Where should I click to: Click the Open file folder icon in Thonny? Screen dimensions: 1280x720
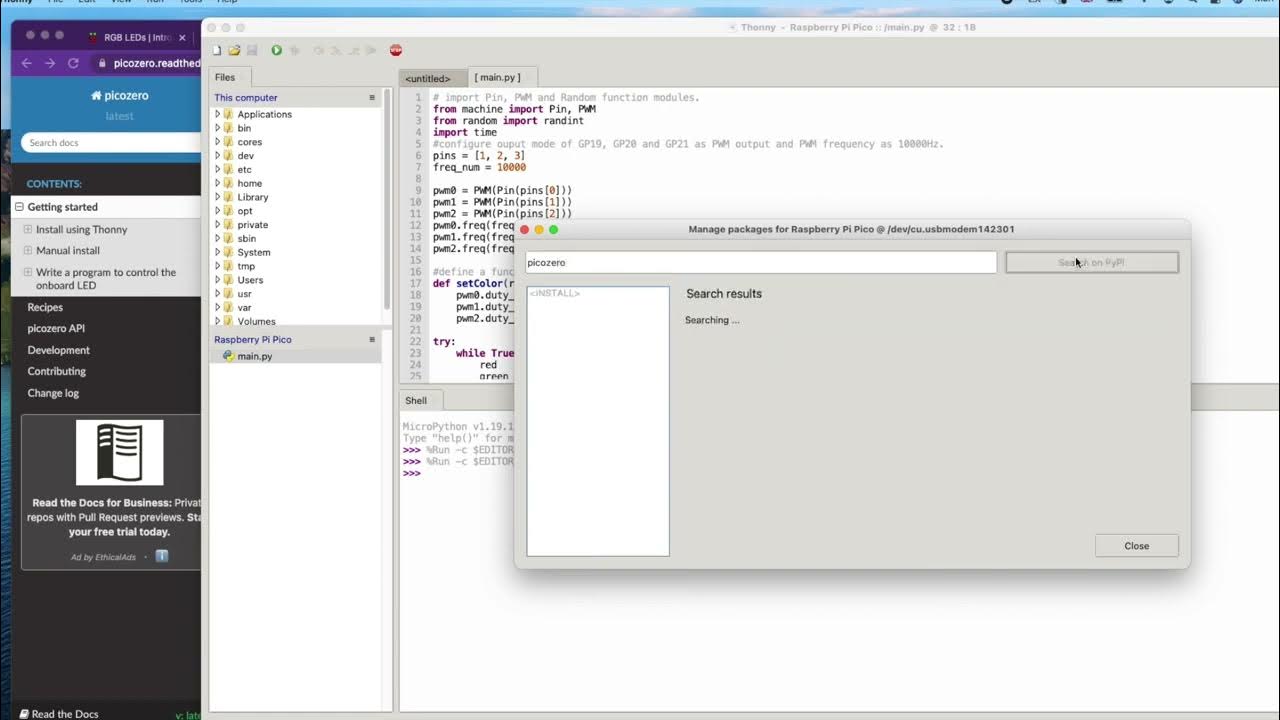[x=234, y=50]
